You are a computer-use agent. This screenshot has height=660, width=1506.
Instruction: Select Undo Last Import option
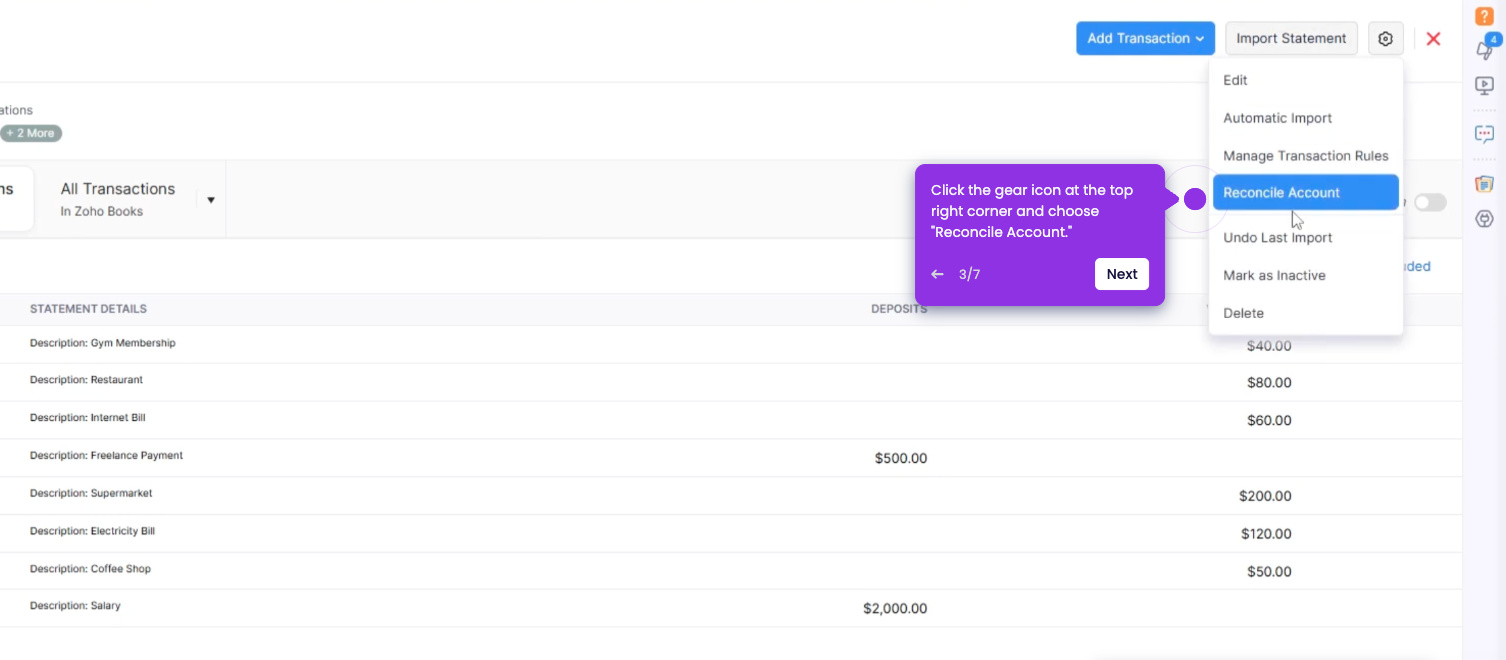(x=1305, y=238)
